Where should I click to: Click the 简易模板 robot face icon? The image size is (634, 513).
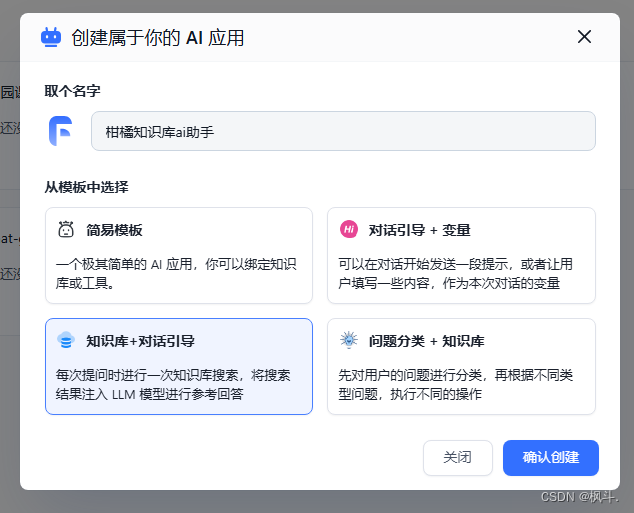66,229
